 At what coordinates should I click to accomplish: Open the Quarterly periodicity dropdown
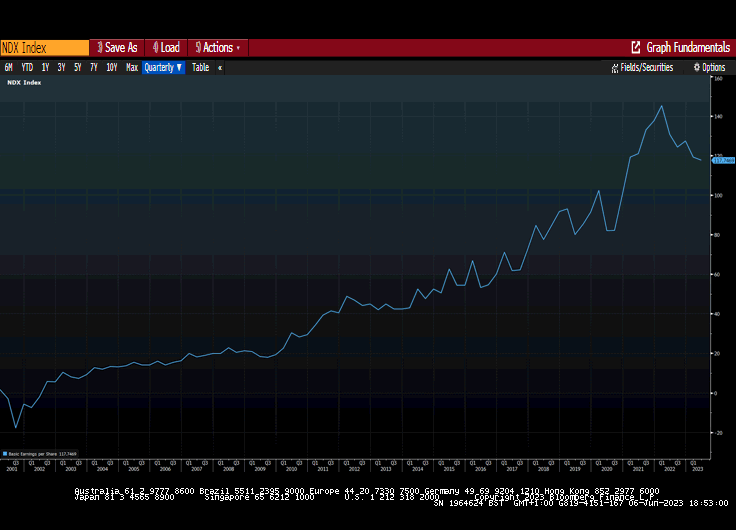tap(163, 68)
